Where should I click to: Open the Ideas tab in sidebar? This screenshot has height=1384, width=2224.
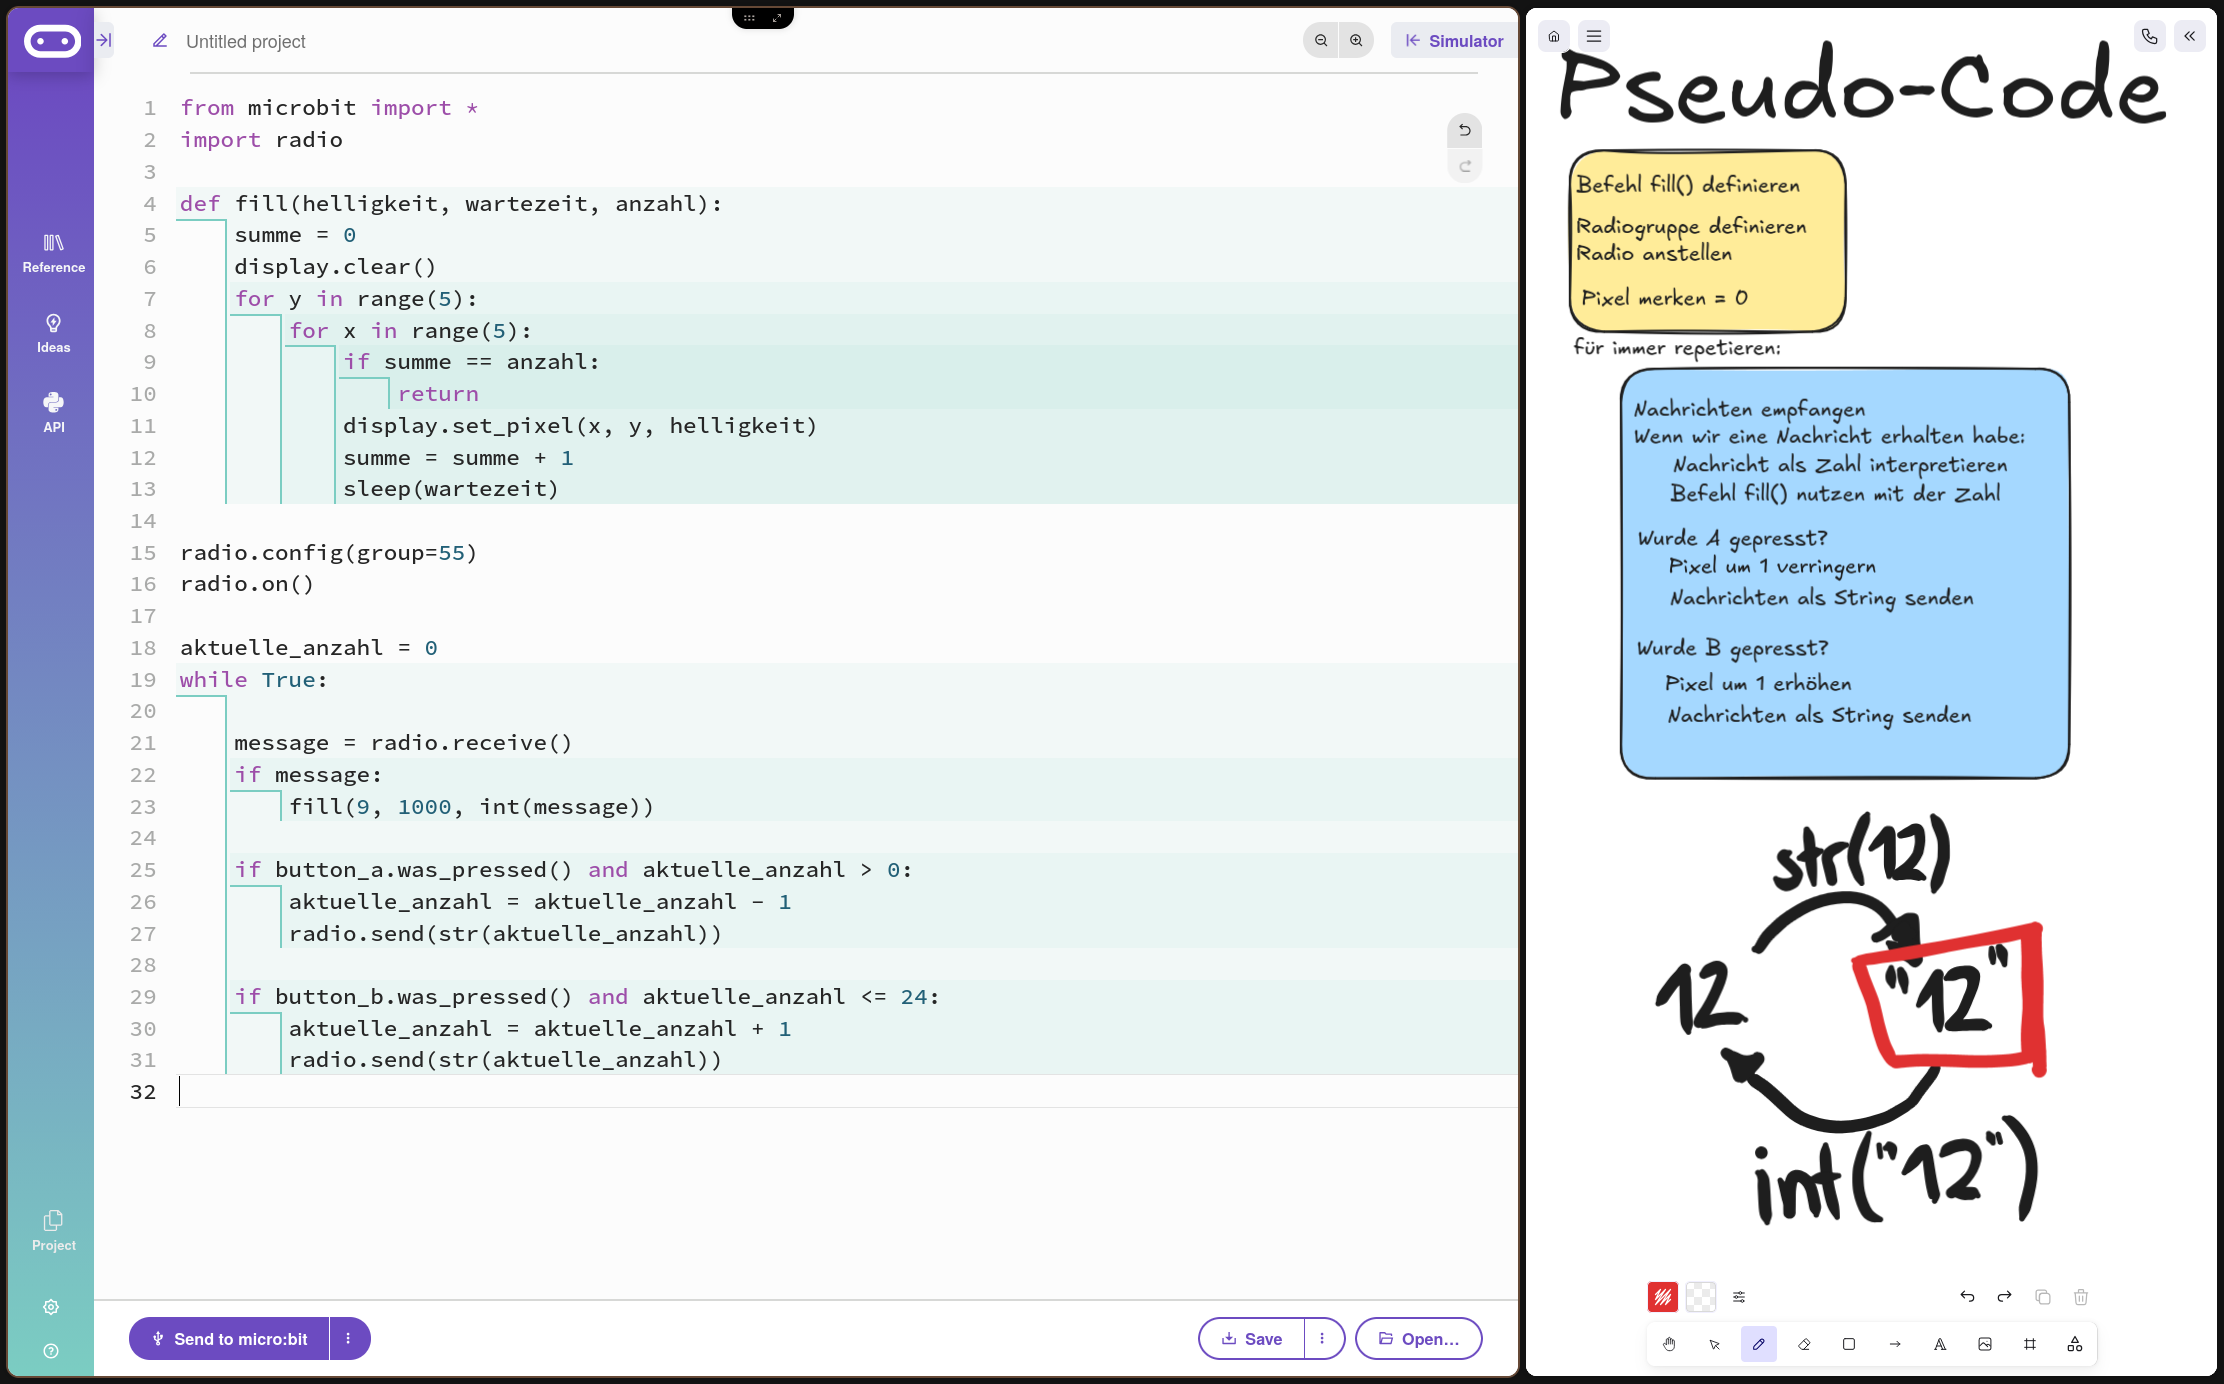tap(53, 333)
